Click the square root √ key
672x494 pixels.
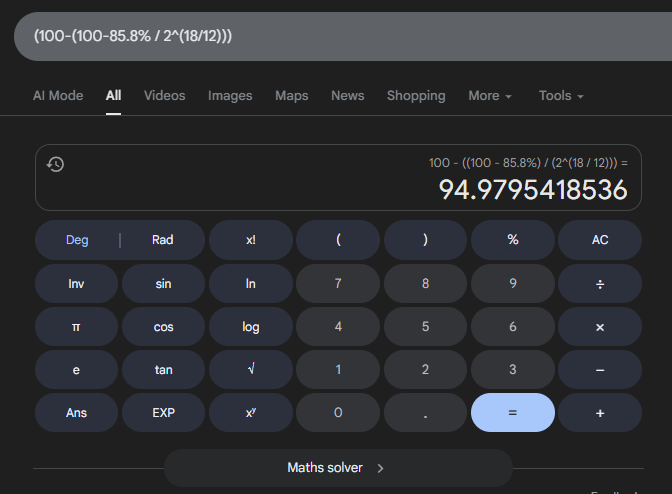pyautogui.click(x=251, y=370)
